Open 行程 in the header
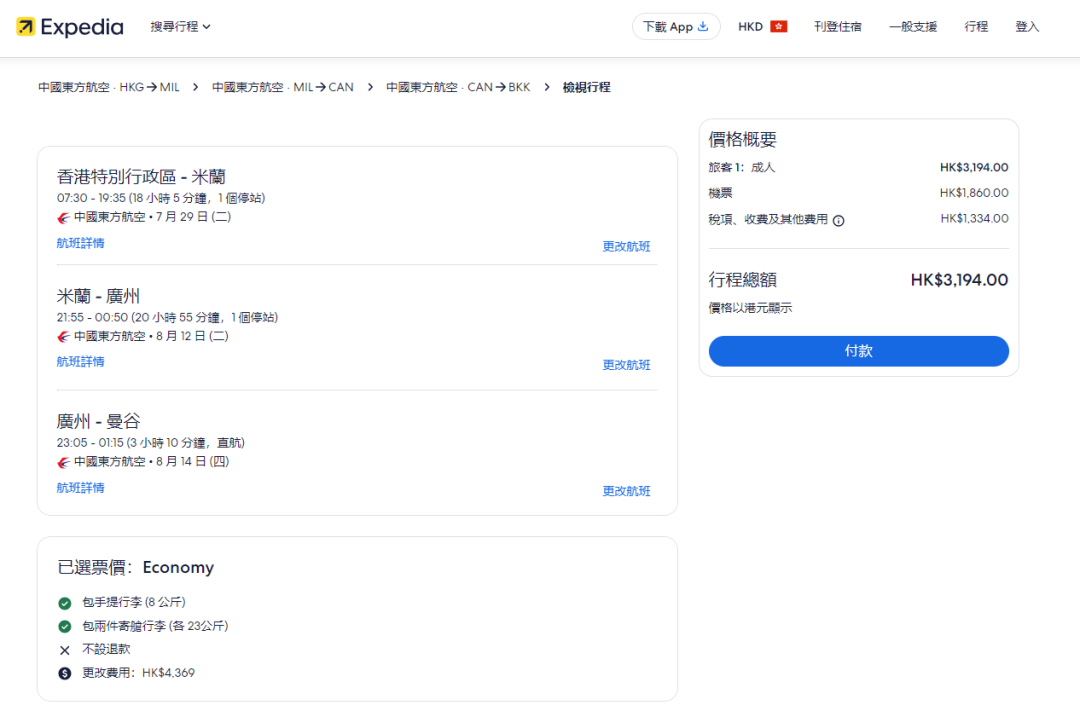The image size is (1080, 711). [976, 27]
